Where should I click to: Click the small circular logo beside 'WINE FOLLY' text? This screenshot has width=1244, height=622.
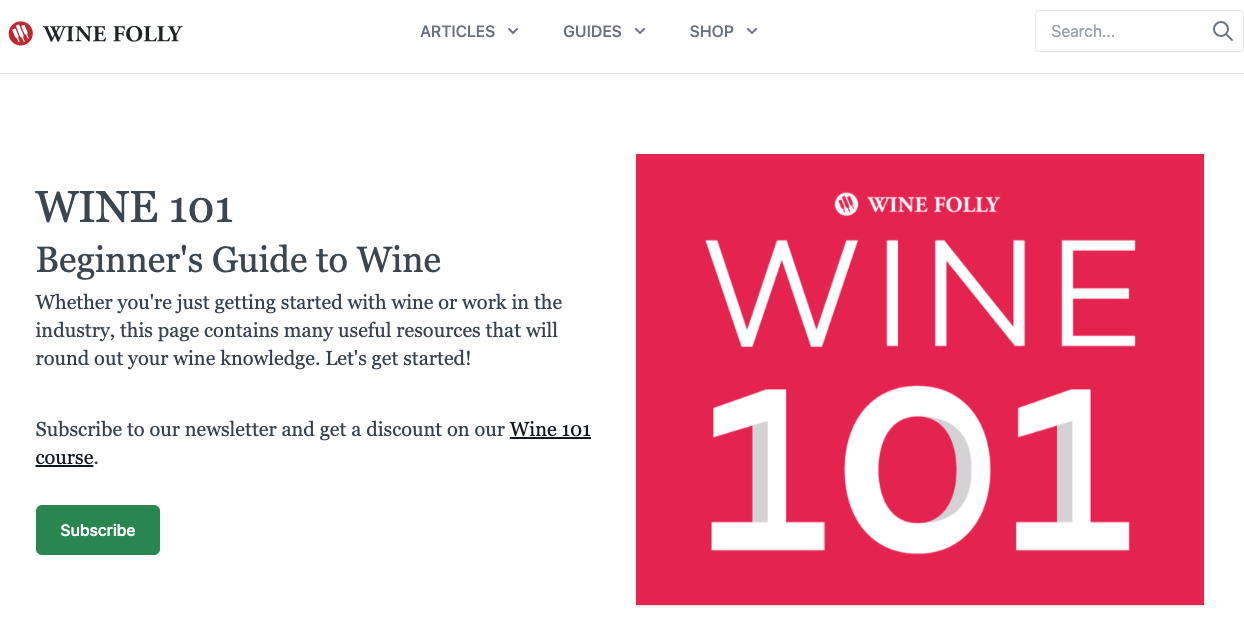tap(20, 31)
